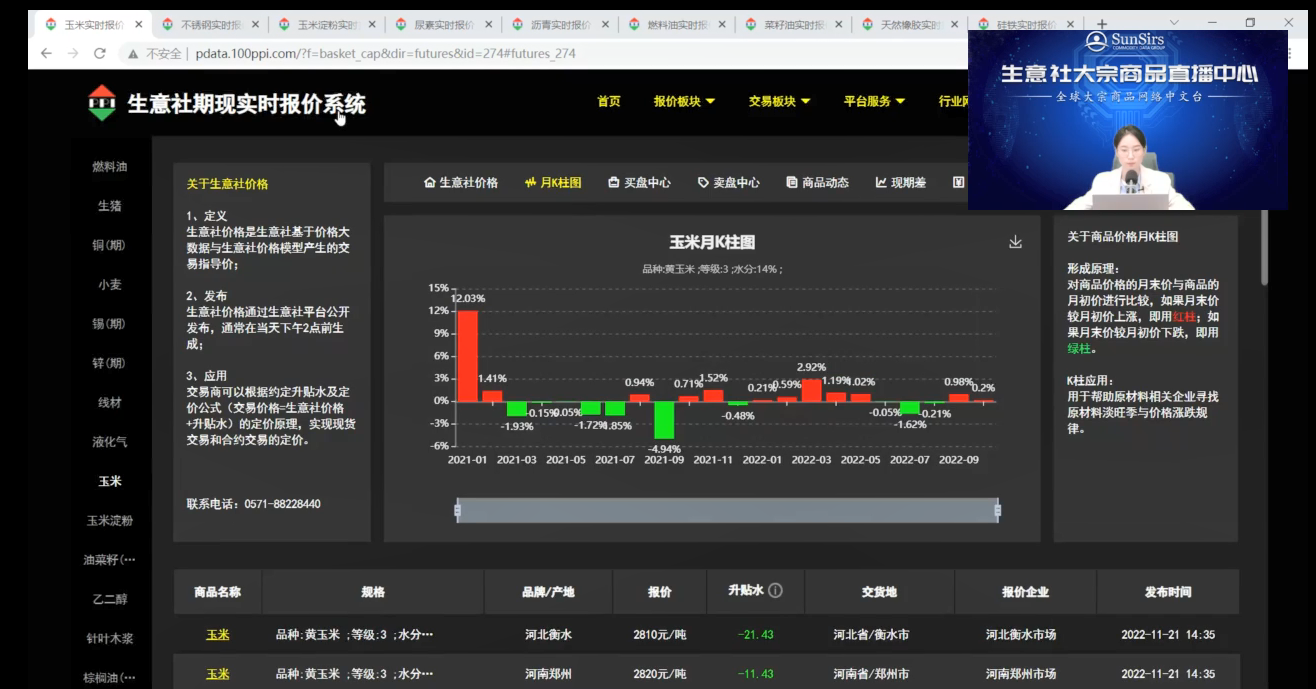Open the 生意社价格 tab
This screenshot has height=689, width=1316.
pyautogui.click(x=461, y=183)
